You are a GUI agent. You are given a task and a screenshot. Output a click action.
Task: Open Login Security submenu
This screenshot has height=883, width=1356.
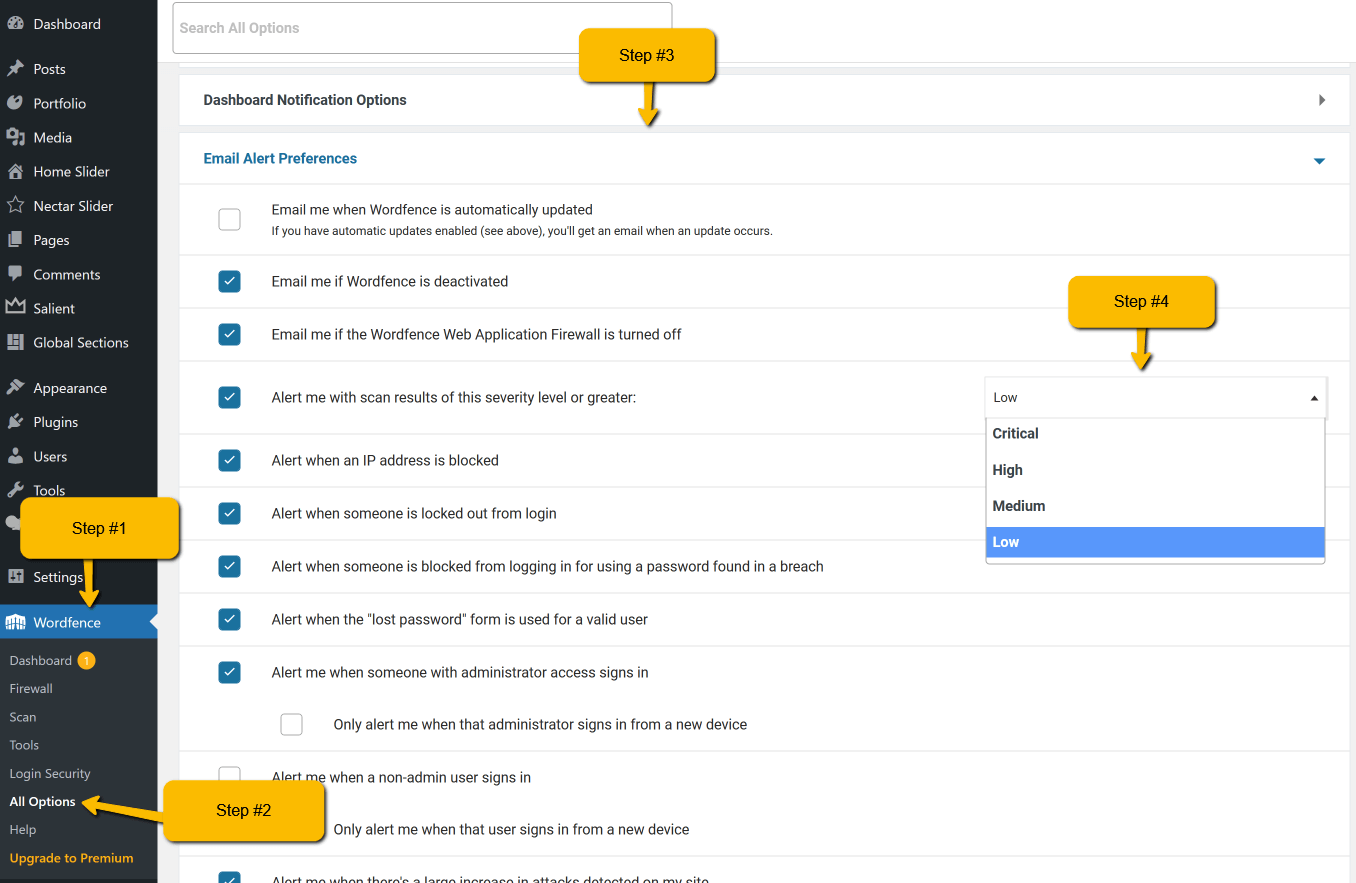click(x=50, y=773)
